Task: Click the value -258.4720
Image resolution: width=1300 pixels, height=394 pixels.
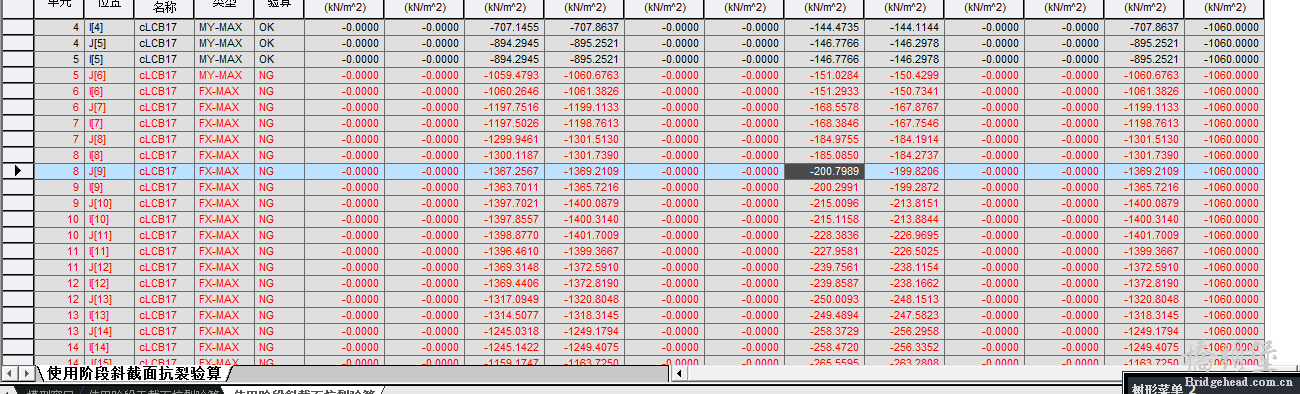Action: (824, 347)
